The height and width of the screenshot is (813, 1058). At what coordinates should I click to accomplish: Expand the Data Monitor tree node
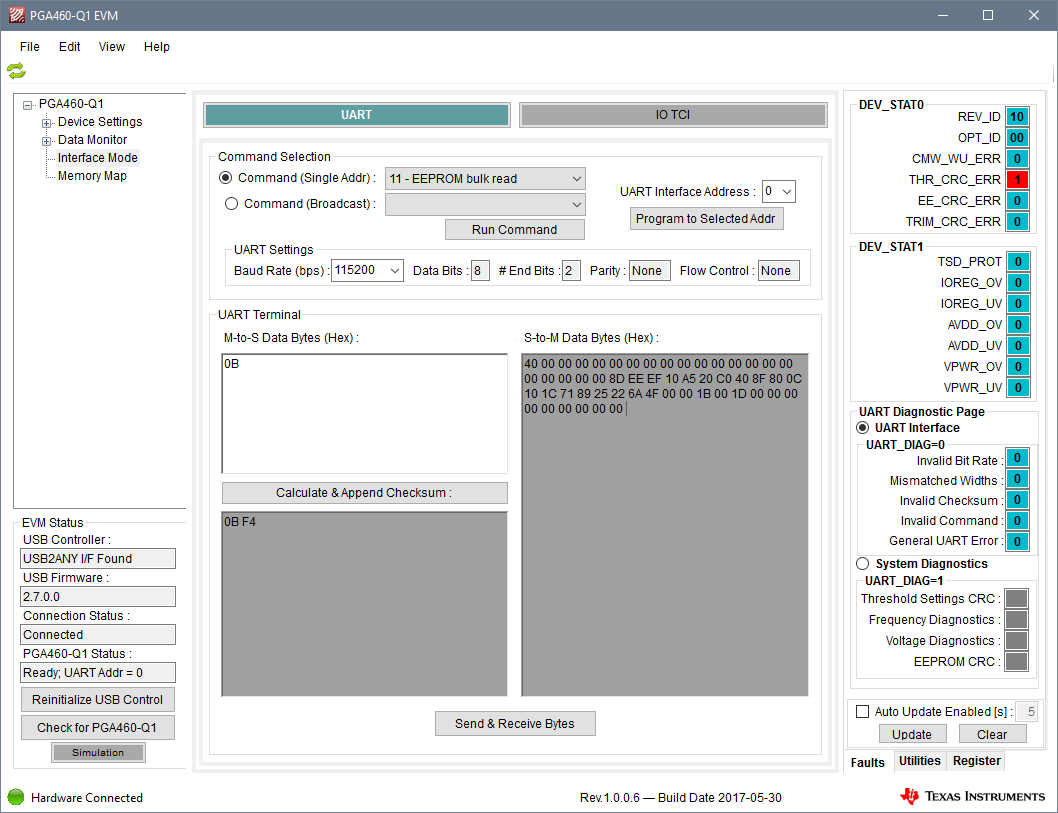[47, 141]
